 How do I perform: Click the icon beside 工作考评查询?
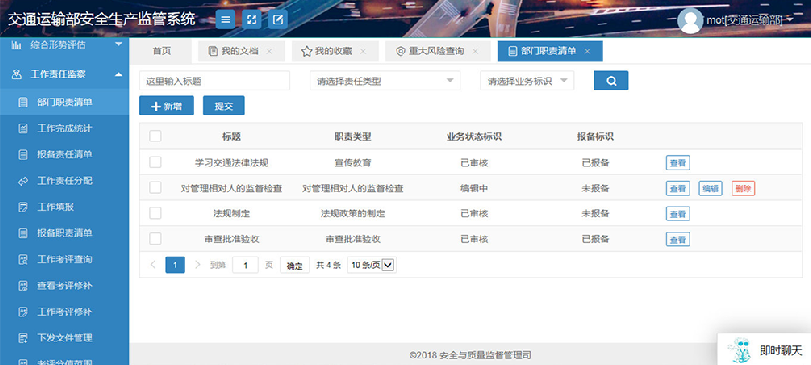[23, 260]
